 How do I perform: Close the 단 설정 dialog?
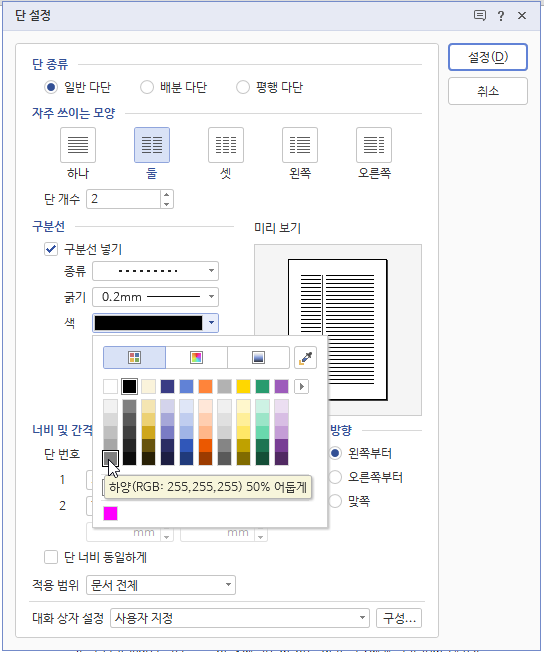(x=522, y=16)
